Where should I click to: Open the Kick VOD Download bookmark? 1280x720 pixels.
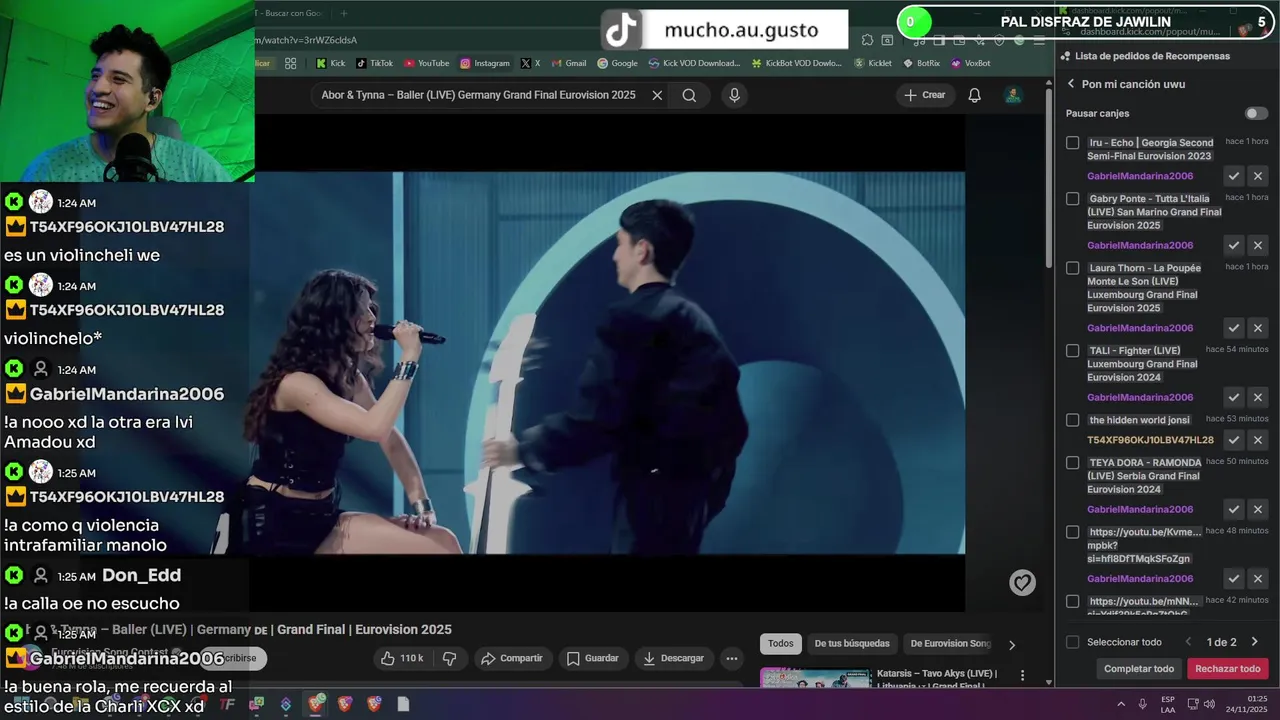click(694, 63)
